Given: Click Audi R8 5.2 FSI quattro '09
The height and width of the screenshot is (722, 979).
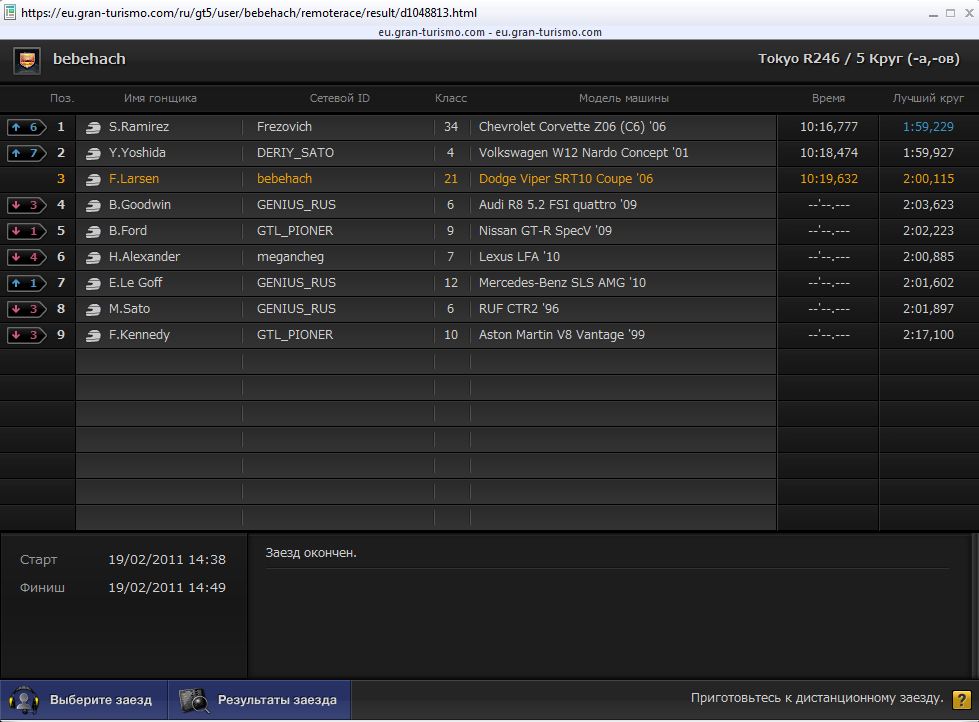Looking at the screenshot, I should 558,205.
